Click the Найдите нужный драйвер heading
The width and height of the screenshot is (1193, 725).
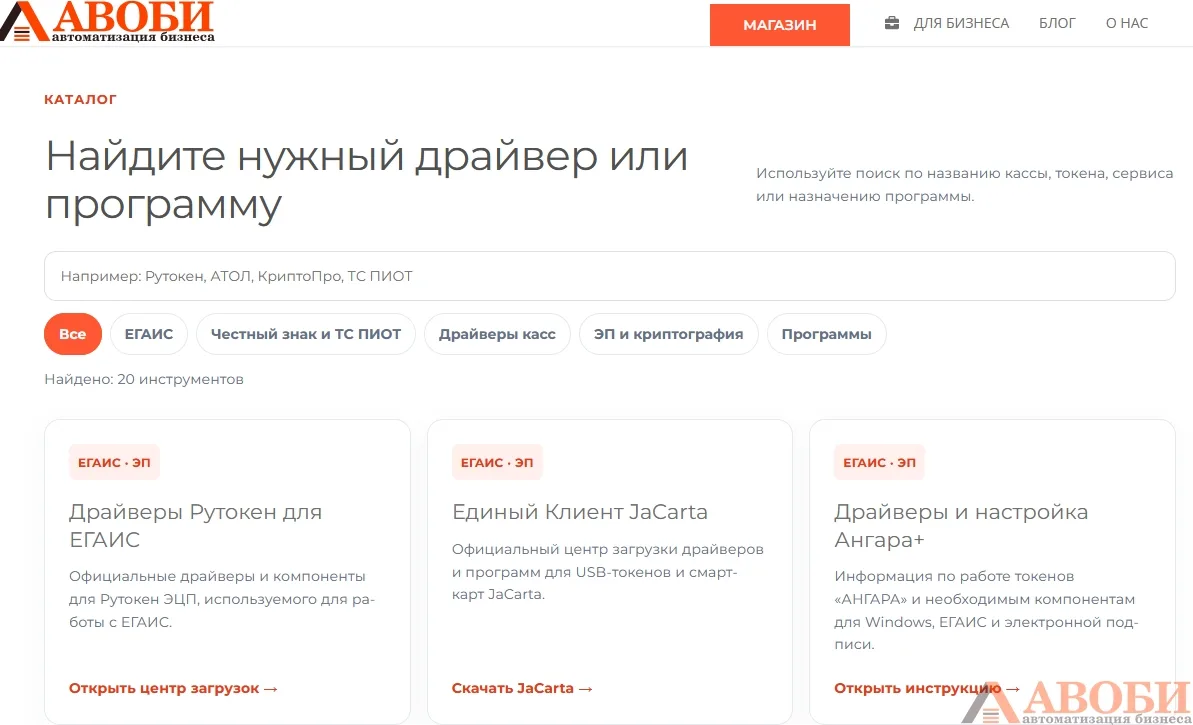tap(367, 180)
